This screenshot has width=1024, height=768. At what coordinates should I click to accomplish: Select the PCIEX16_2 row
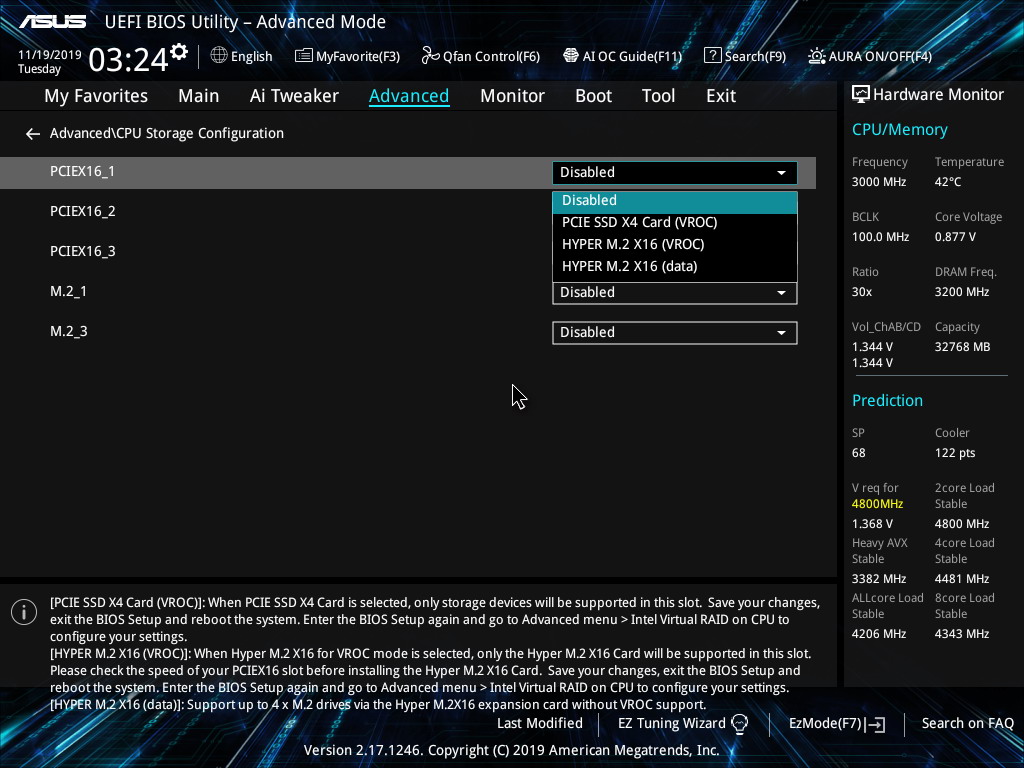coord(408,212)
